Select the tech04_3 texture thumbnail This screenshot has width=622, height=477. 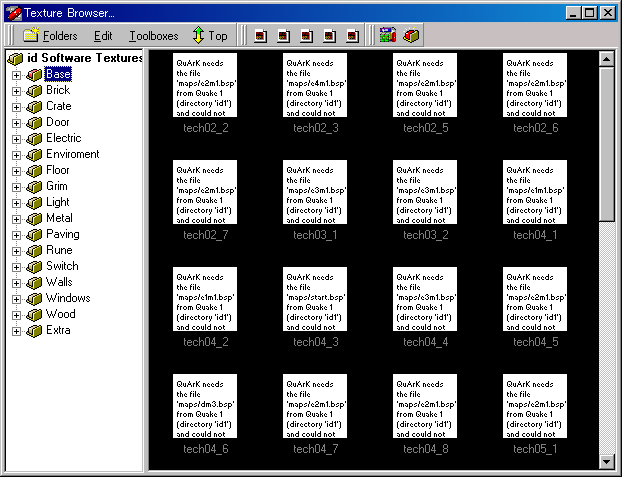click(315, 299)
